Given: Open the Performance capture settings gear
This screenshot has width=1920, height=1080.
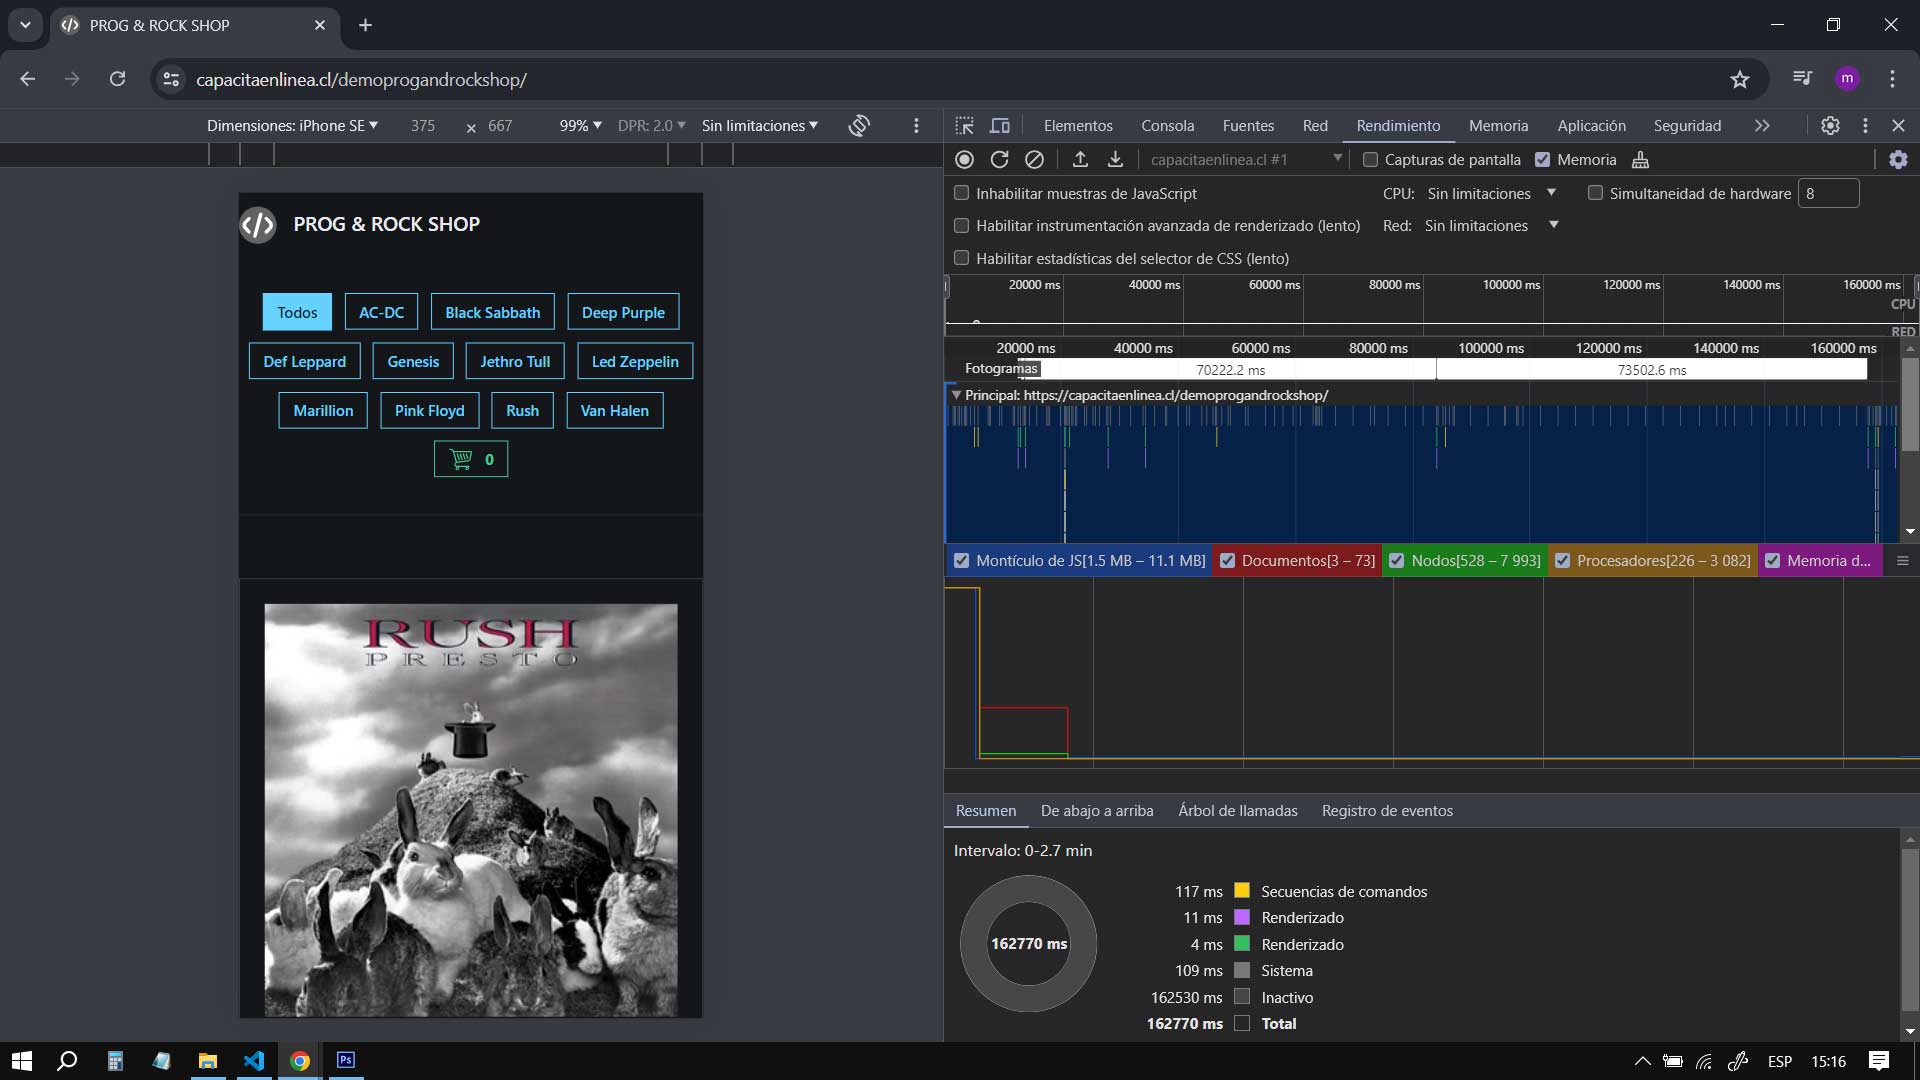Looking at the screenshot, I should [x=1898, y=159].
